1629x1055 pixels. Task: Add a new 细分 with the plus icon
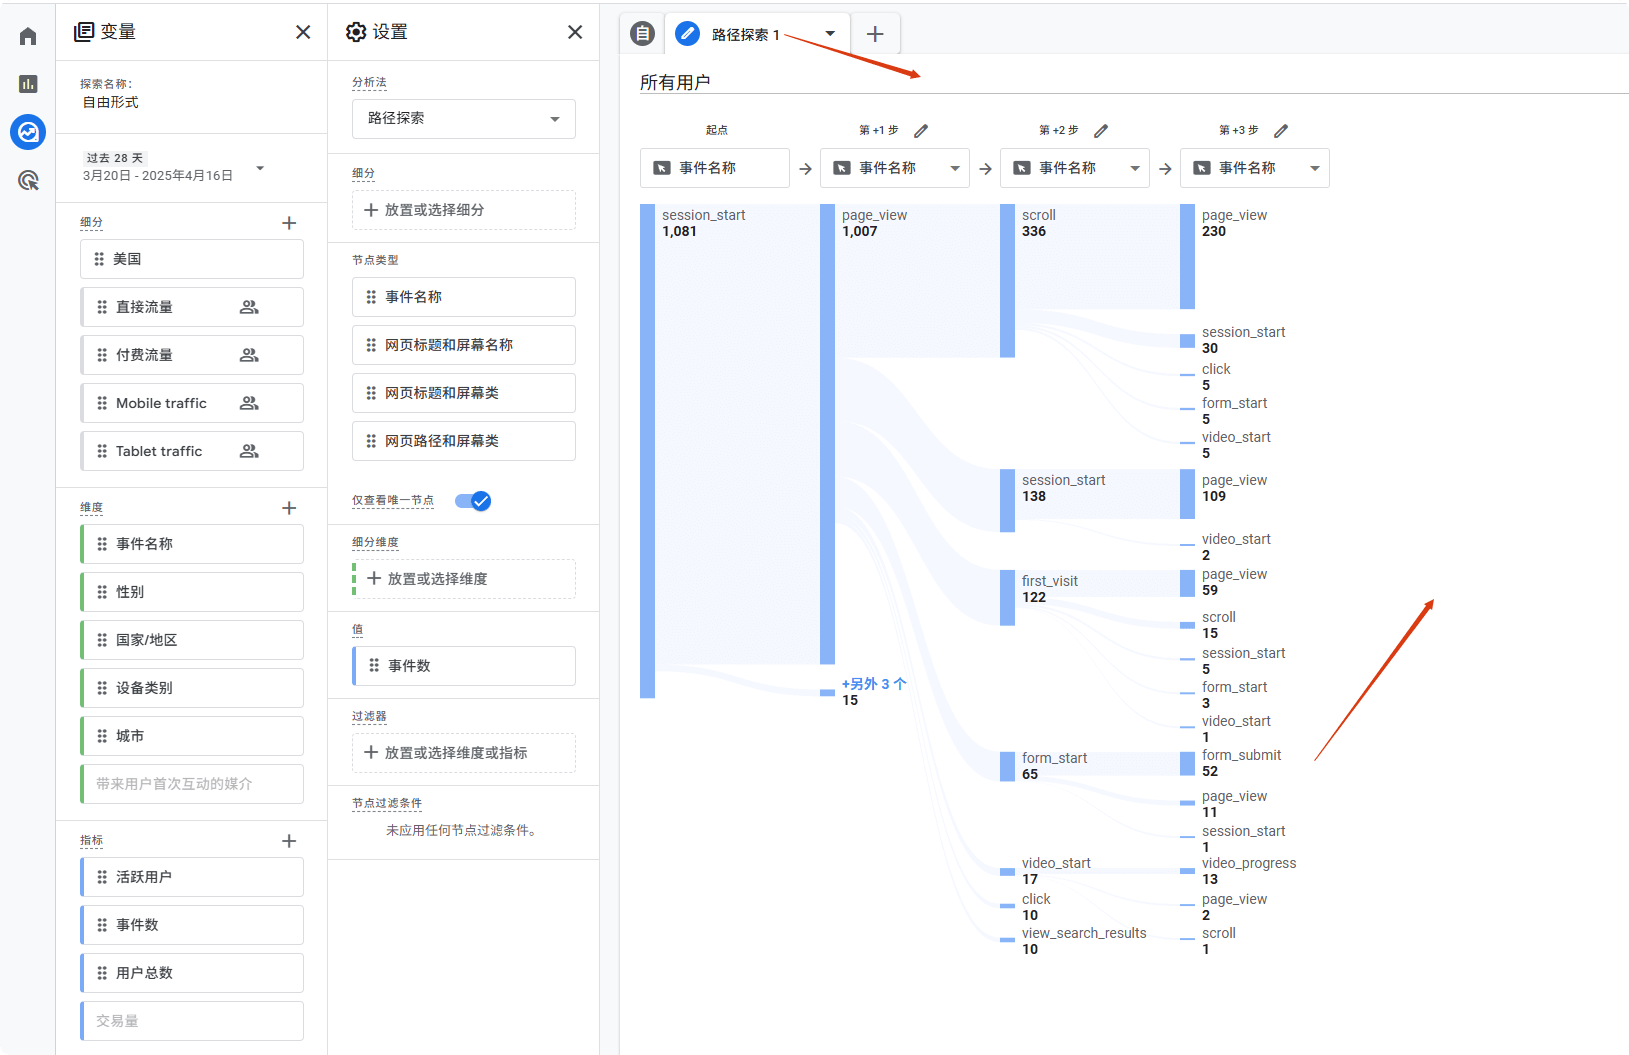click(289, 223)
